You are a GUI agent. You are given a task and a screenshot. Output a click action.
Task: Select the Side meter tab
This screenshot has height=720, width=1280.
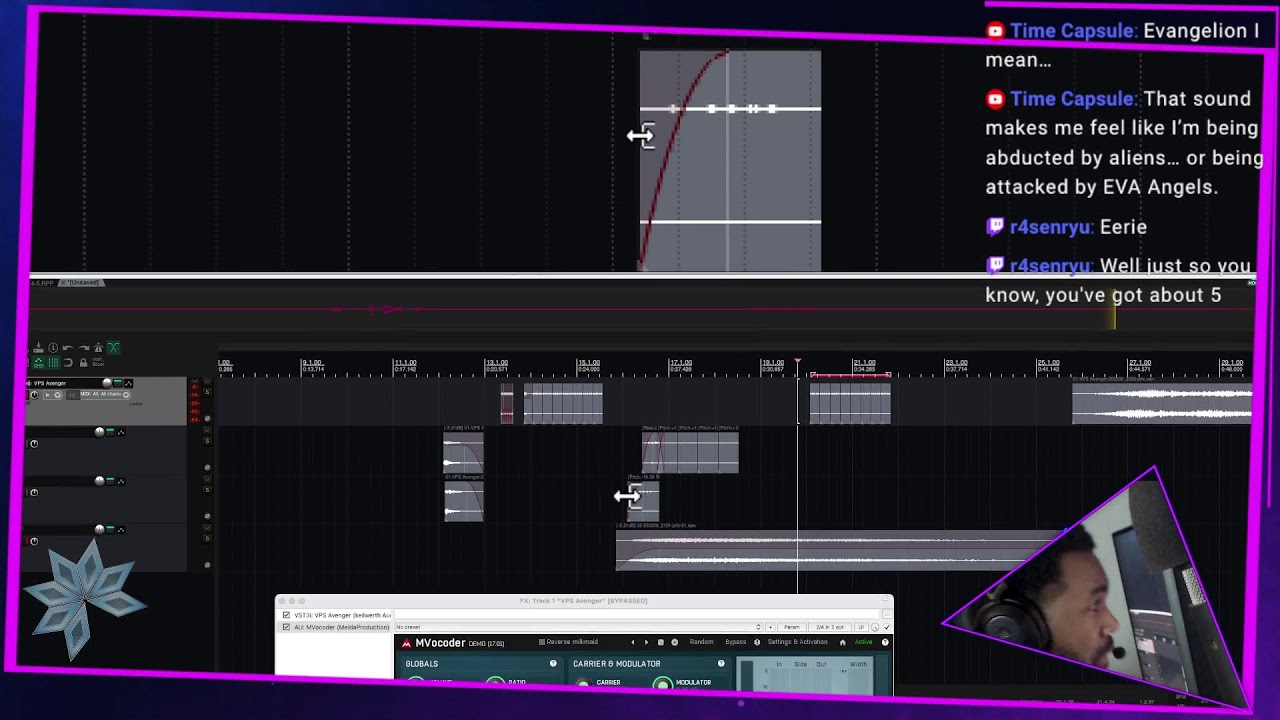[x=801, y=664]
